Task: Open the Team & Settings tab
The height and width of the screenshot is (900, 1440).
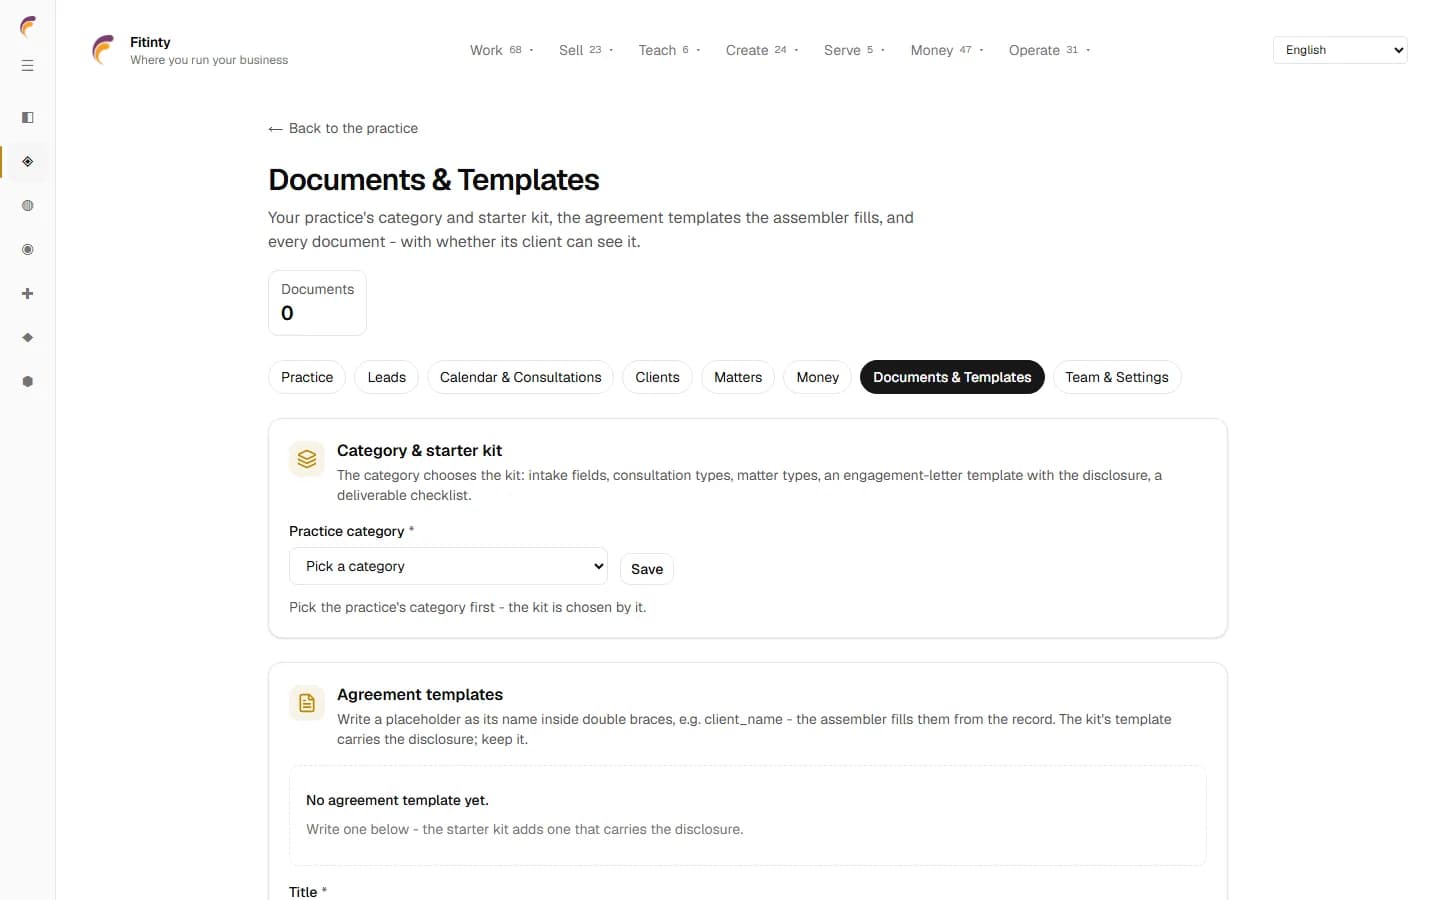Action: coord(1117,377)
